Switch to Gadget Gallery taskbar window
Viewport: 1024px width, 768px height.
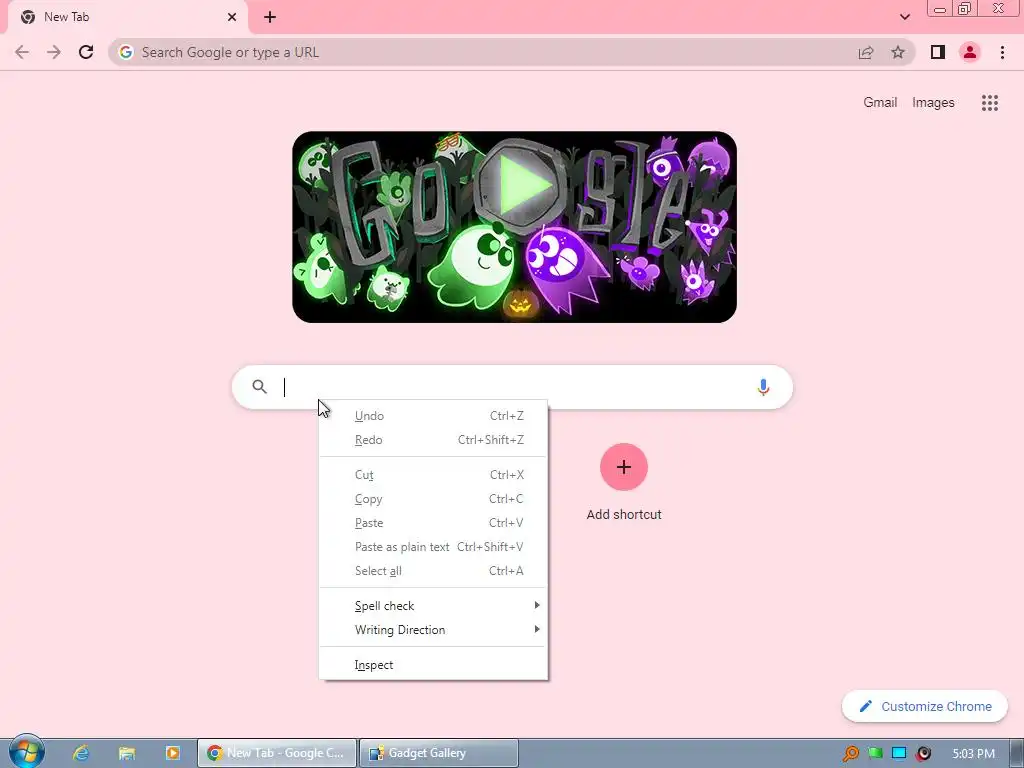click(439, 753)
